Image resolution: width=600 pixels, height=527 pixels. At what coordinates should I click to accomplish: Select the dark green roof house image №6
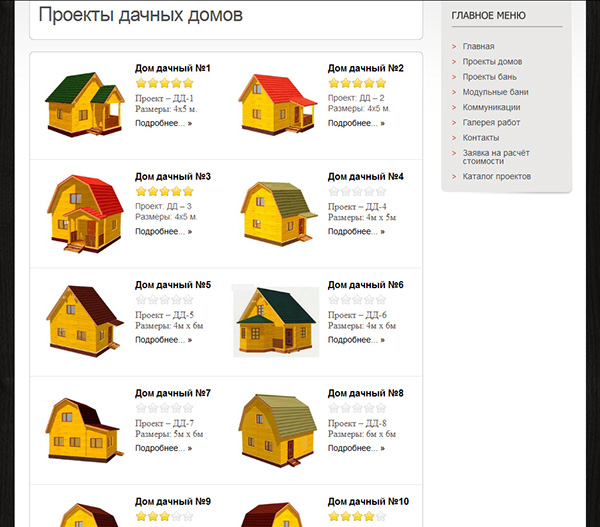coord(276,321)
